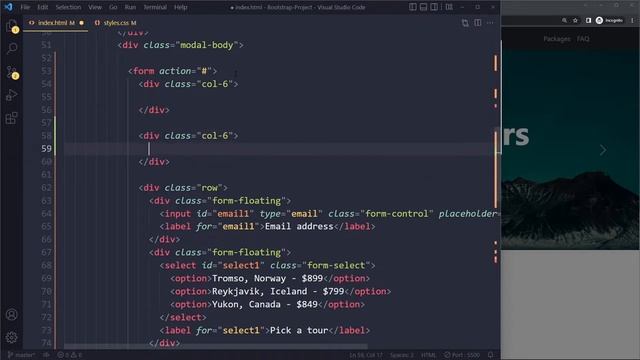Open the Source Control view
This screenshot has width=640, height=360.
[x=12, y=72]
